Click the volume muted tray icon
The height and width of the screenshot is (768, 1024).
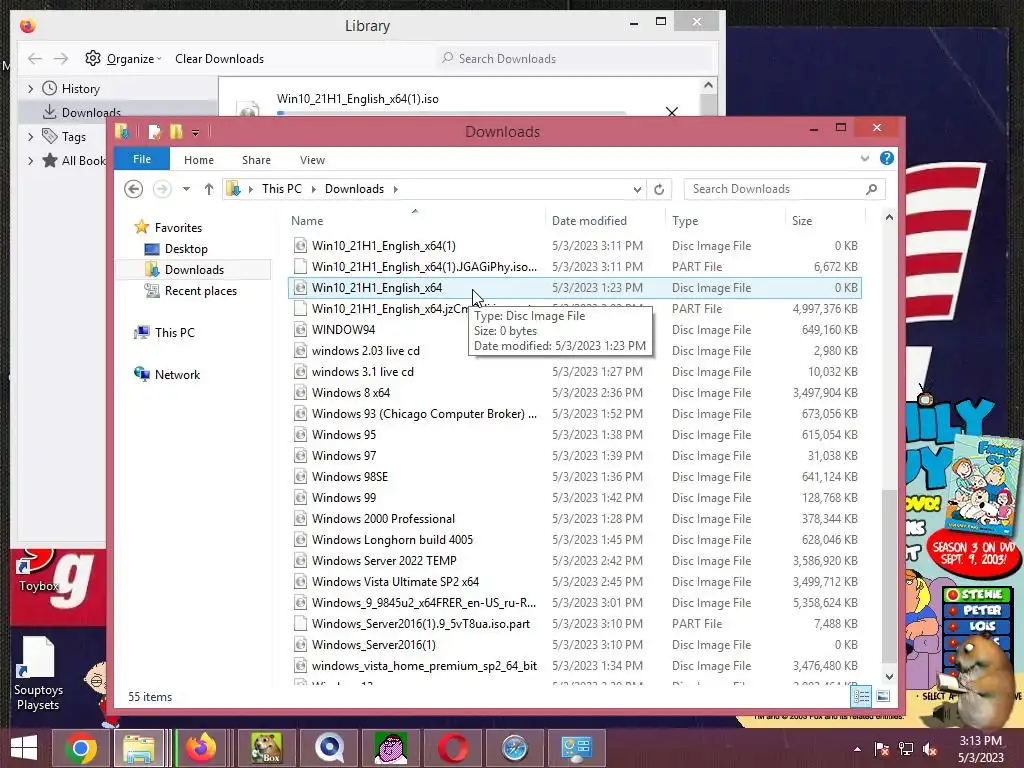click(x=930, y=749)
